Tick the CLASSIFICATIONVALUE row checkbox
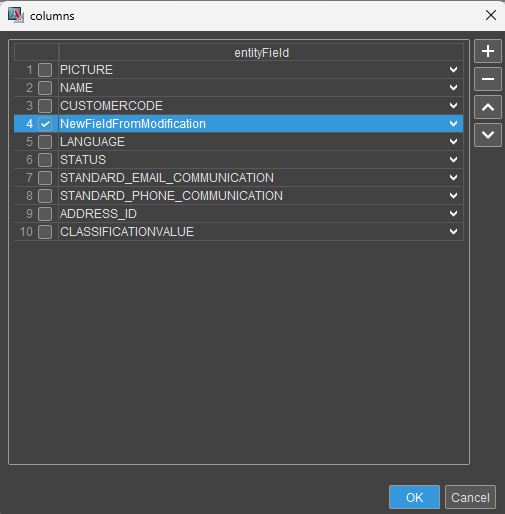 45,232
